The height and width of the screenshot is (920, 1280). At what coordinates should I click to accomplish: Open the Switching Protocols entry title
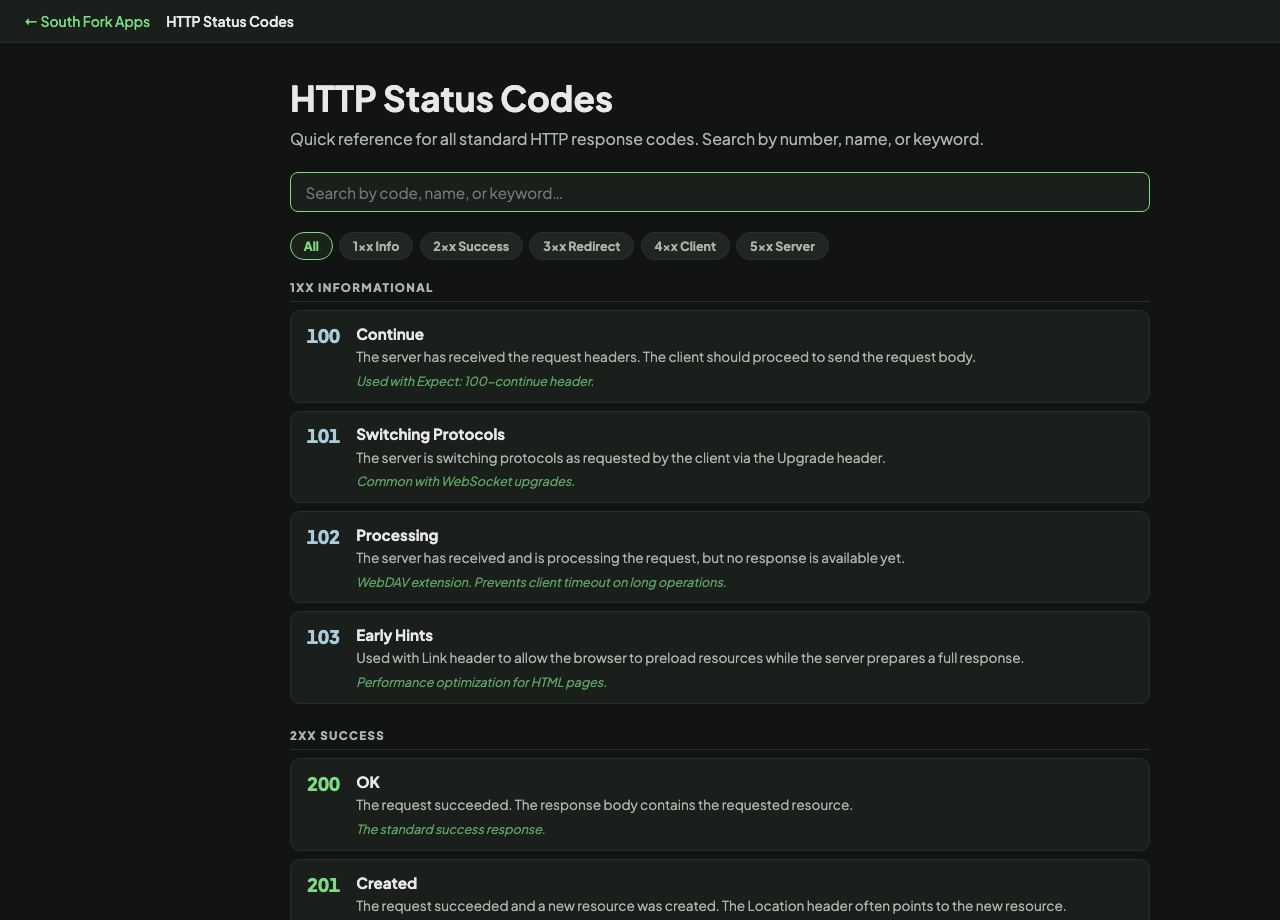[430, 434]
